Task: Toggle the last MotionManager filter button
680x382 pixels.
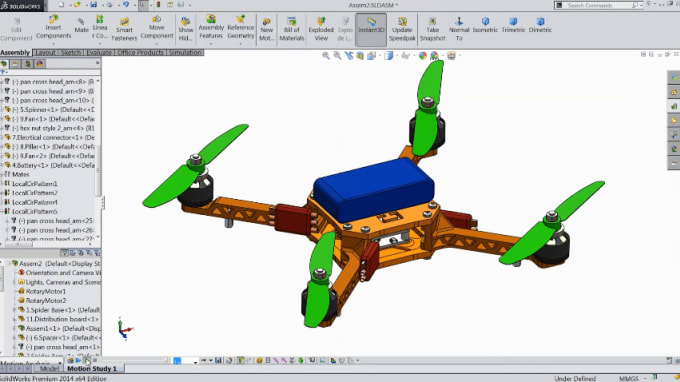Action: click(97, 252)
